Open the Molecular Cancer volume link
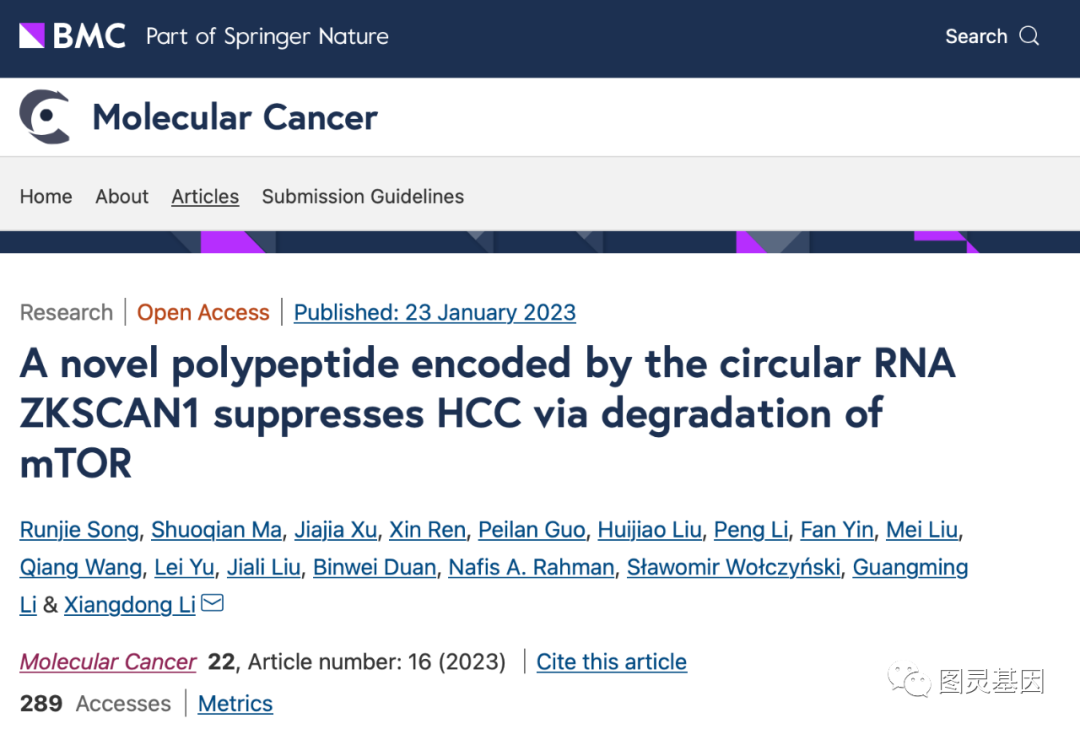 (107, 662)
